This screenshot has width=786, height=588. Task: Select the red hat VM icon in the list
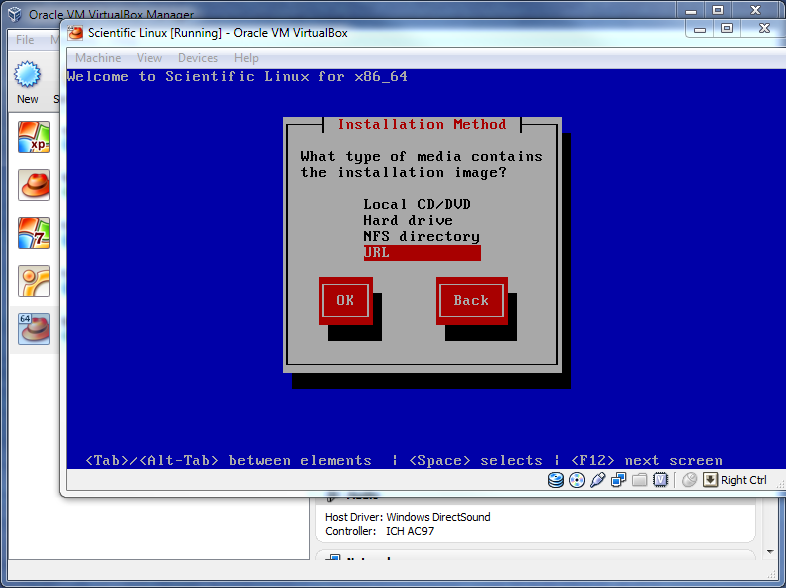tap(34, 185)
